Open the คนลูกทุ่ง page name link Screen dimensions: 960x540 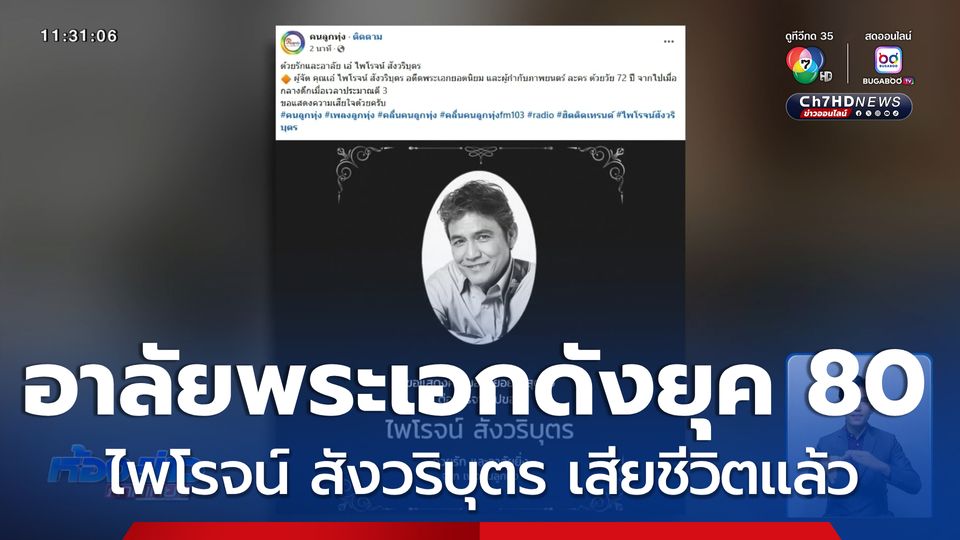click(x=328, y=37)
